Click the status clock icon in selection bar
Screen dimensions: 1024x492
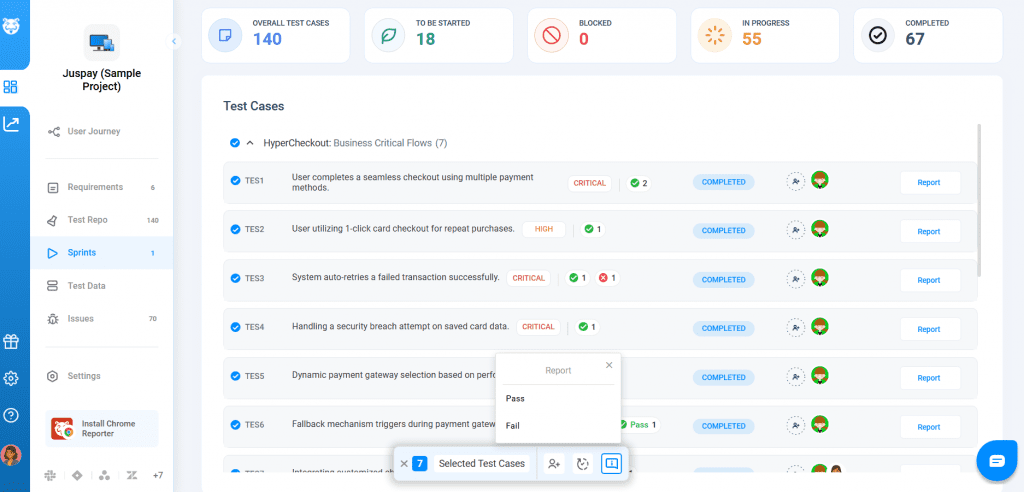(x=581, y=464)
